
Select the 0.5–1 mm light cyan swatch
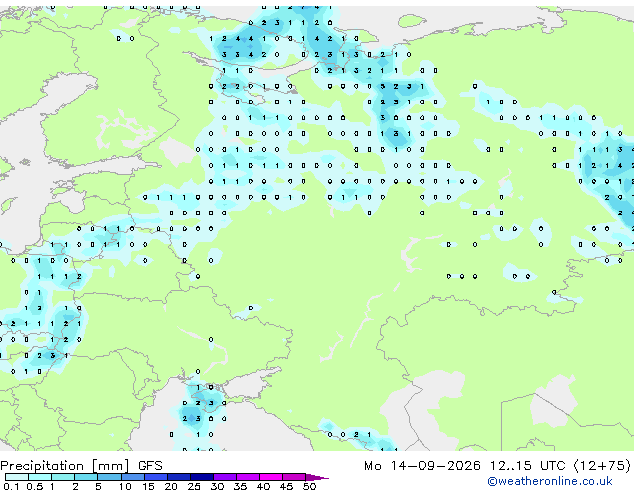point(40,477)
